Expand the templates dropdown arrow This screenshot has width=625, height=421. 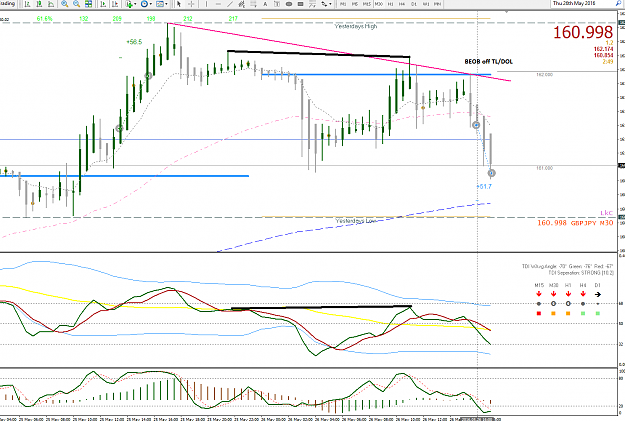point(166,4)
